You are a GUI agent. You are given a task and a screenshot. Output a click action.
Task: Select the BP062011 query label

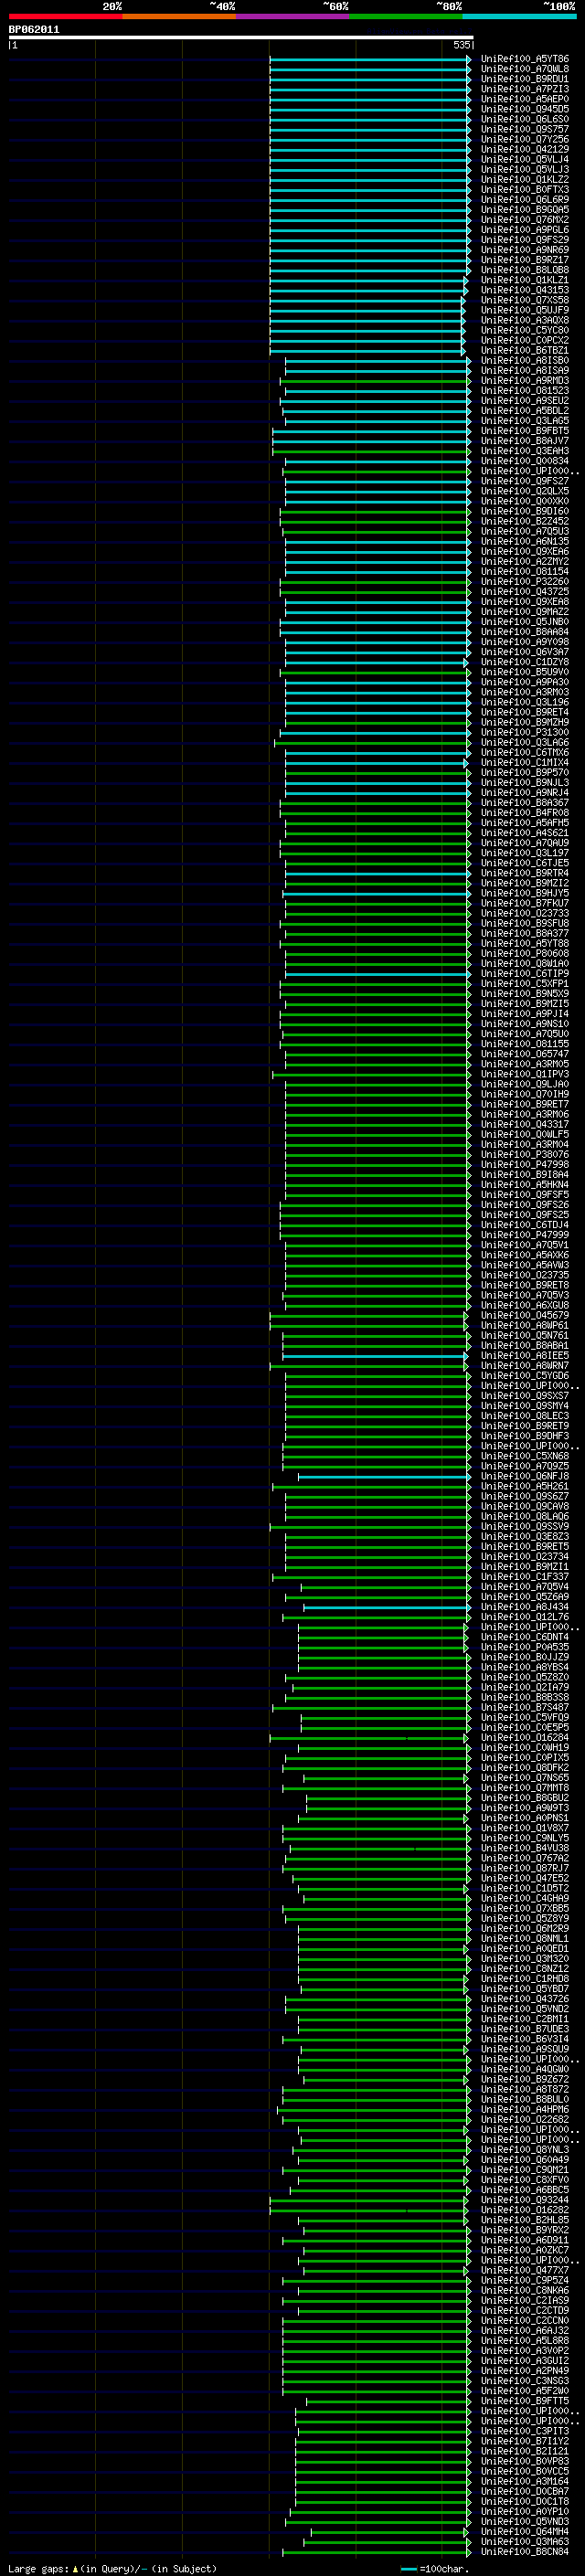(x=34, y=30)
